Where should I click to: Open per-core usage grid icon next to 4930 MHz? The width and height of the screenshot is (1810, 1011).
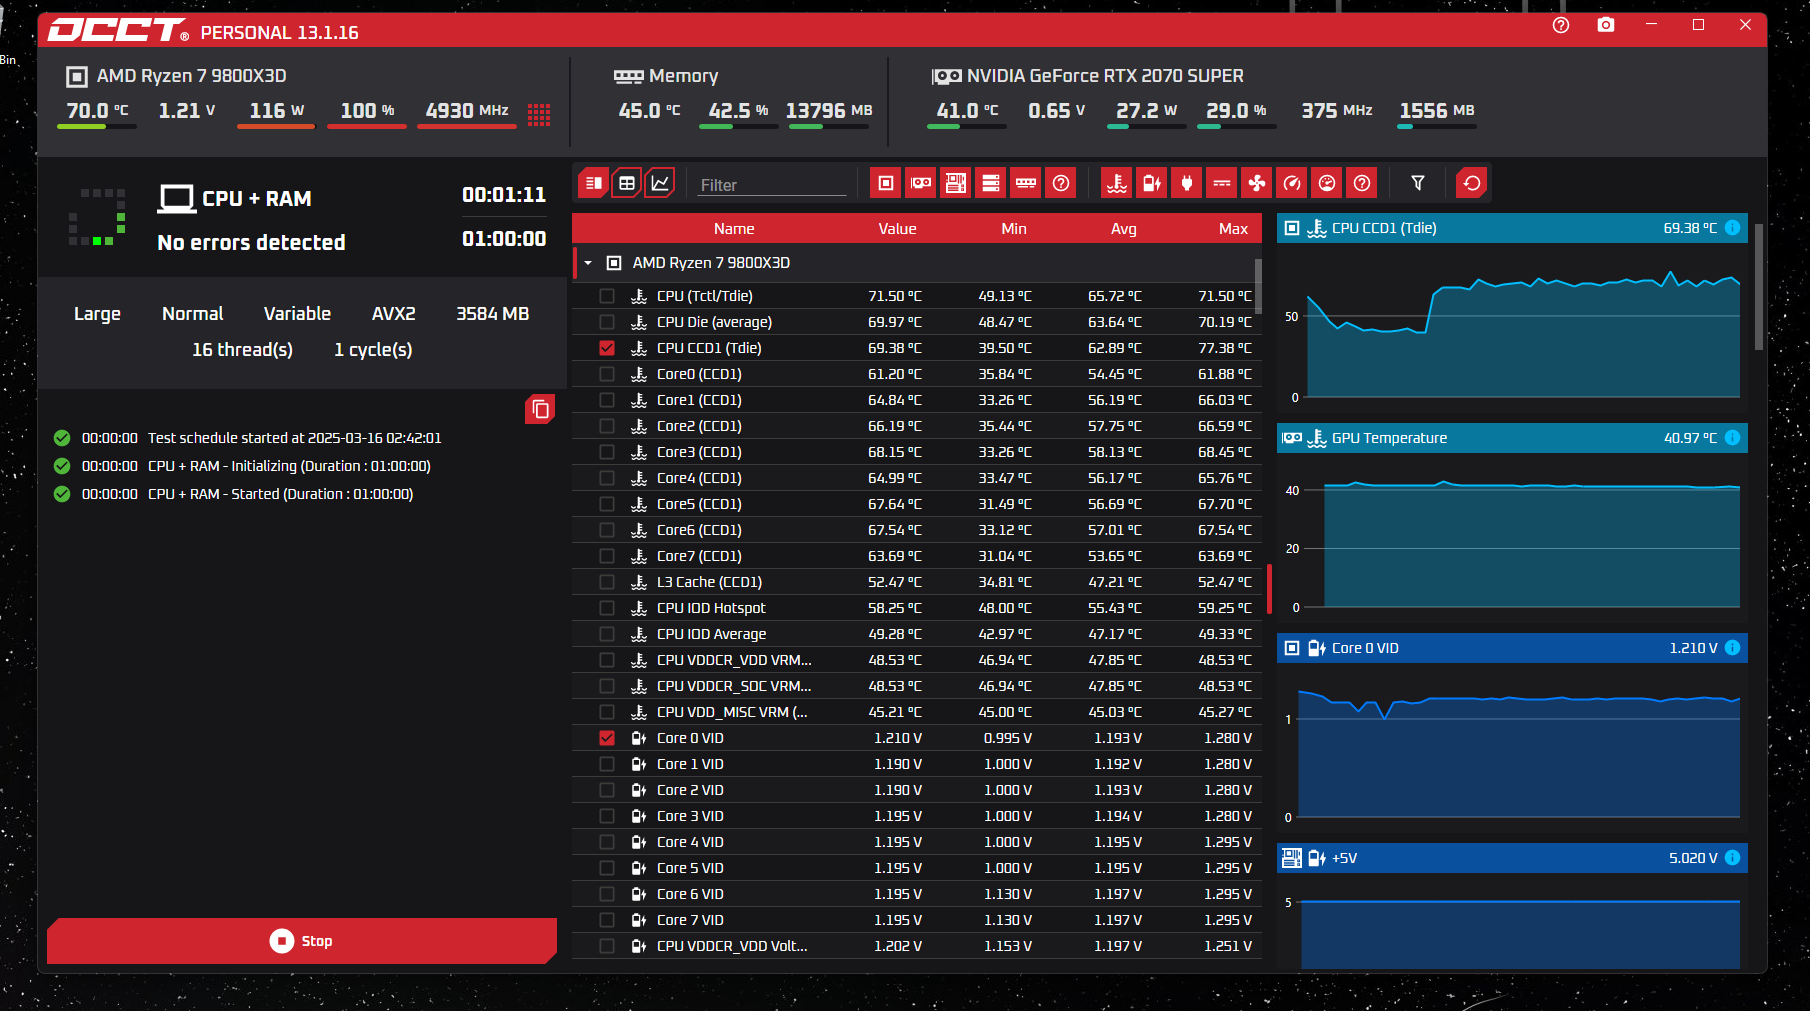tap(539, 114)
